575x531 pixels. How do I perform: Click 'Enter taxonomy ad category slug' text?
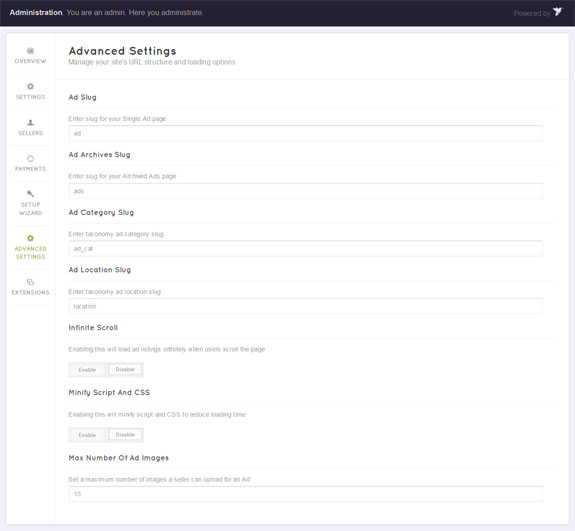(116, 234)
